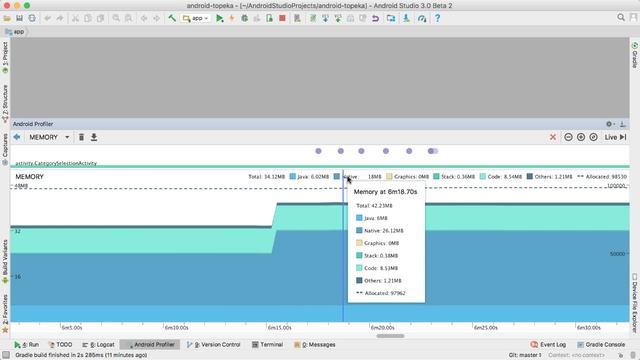The width and height of the screenshot is (640, 360).
Task: Click the first purple event dot
Action: (318, 151)
